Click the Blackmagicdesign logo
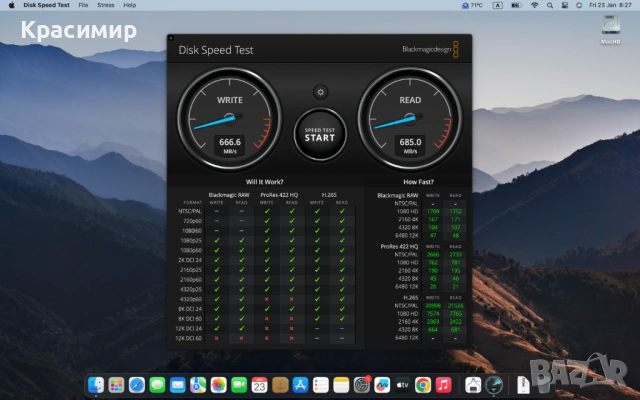Screen dimensions: 640x400 [x=430, y=49]
